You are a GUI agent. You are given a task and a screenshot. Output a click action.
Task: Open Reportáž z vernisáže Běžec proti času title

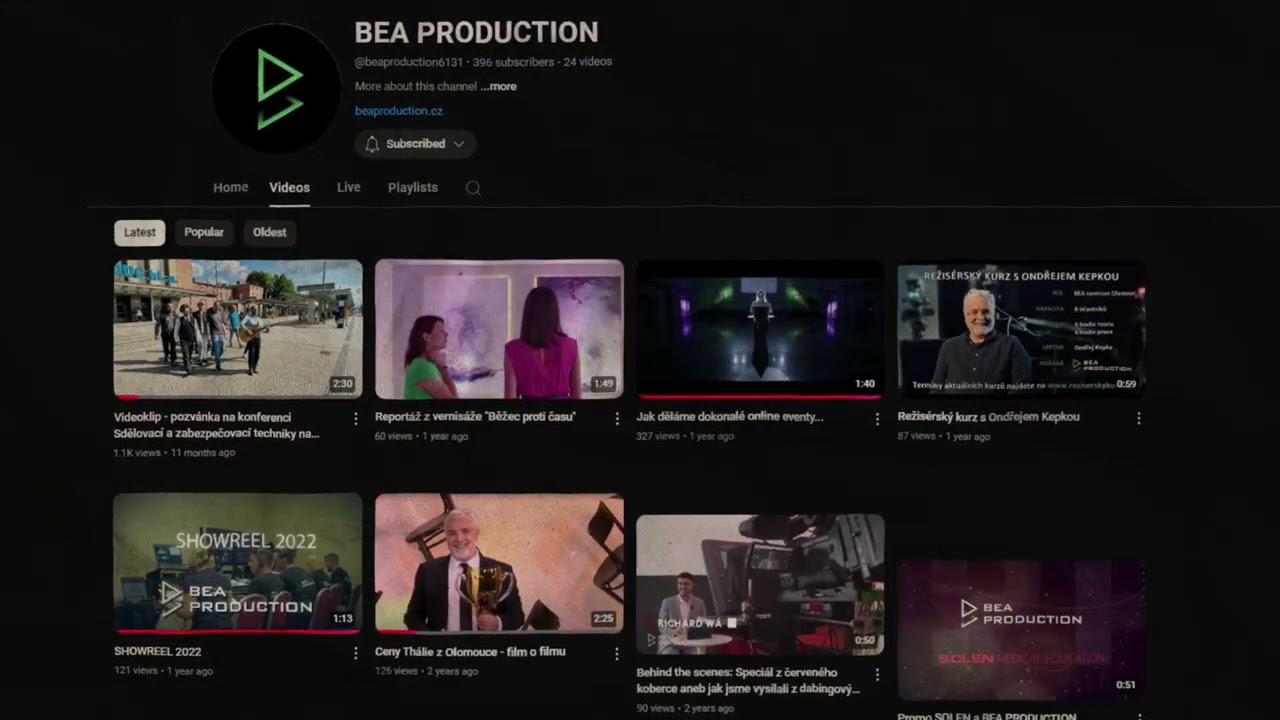click(475, 417)
